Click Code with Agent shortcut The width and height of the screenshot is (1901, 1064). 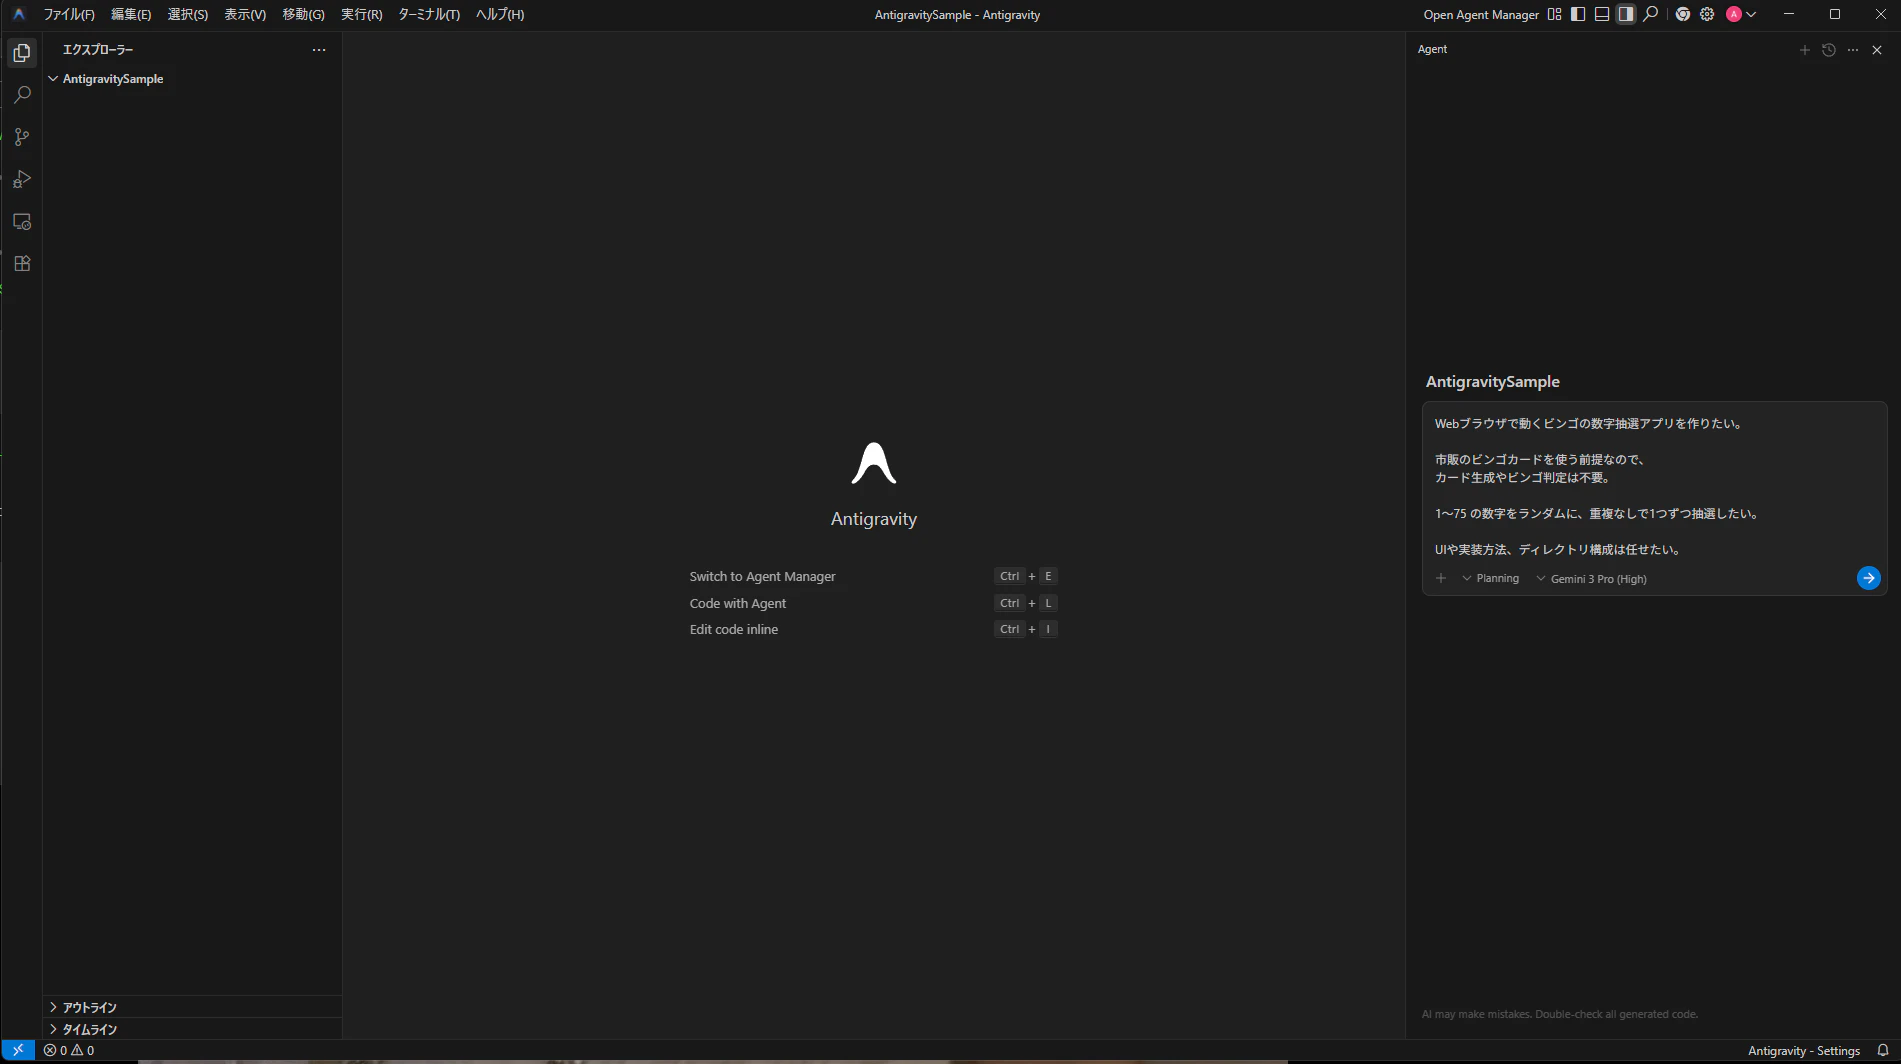coord(738,603)
